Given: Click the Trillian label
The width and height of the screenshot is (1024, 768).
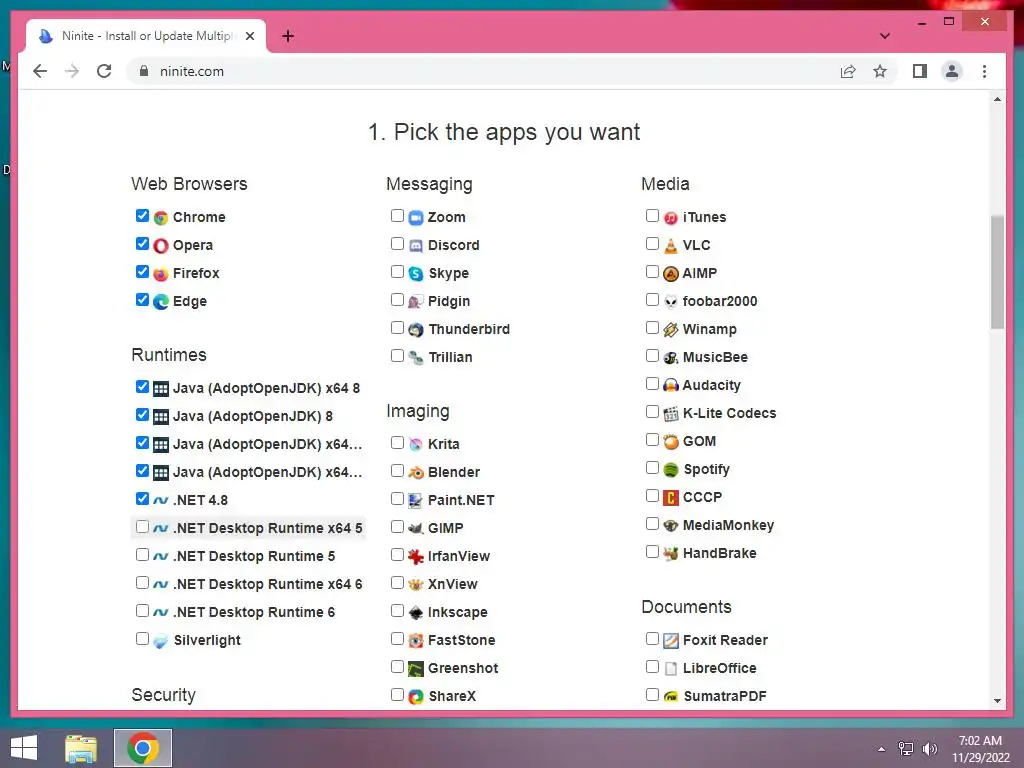Looking at the screenshot, I should click(x=451, y=358).
